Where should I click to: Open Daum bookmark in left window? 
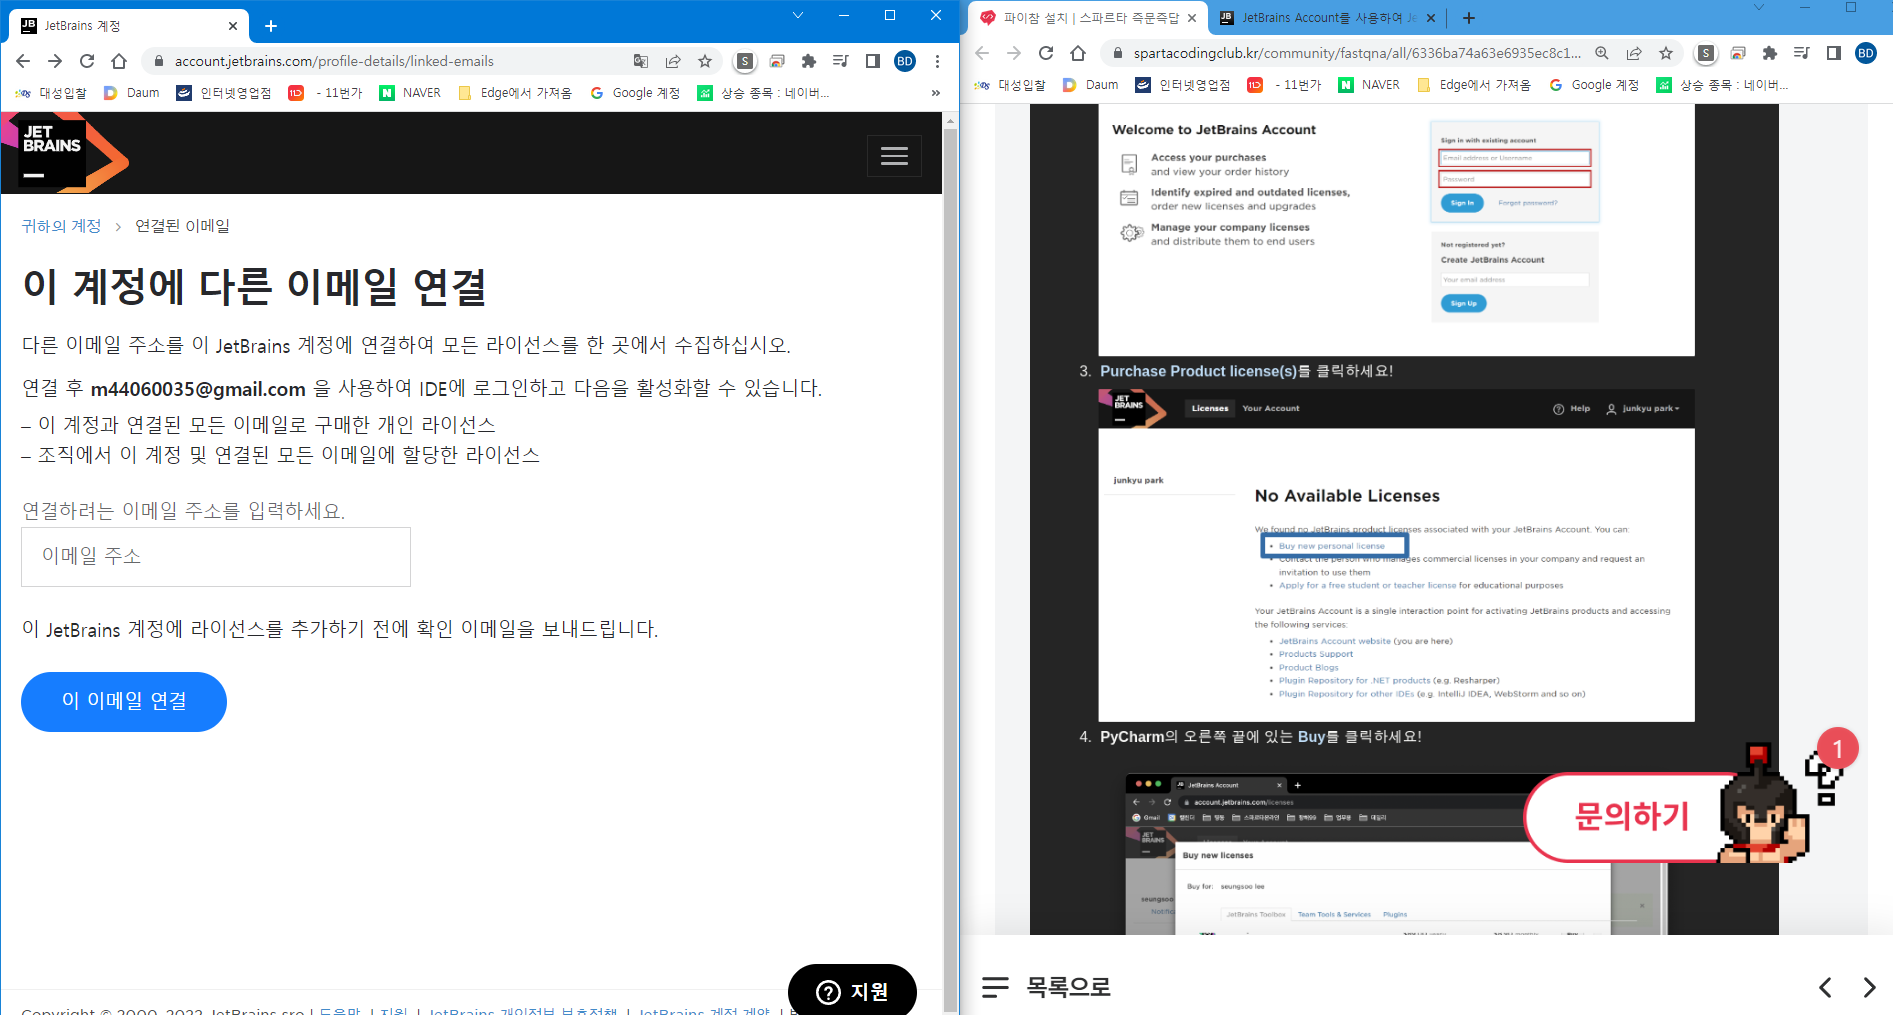pyautogui.click(x=132, y=93)
